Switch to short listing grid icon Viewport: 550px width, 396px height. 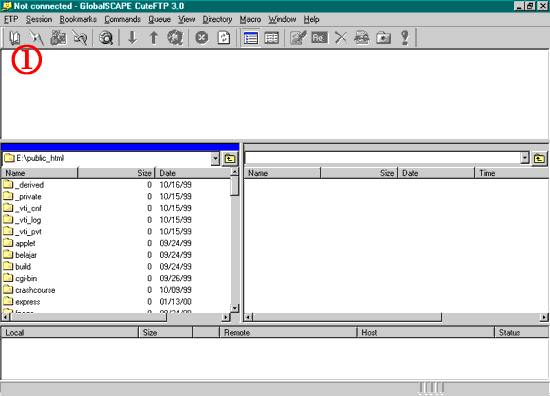point(272,38)
